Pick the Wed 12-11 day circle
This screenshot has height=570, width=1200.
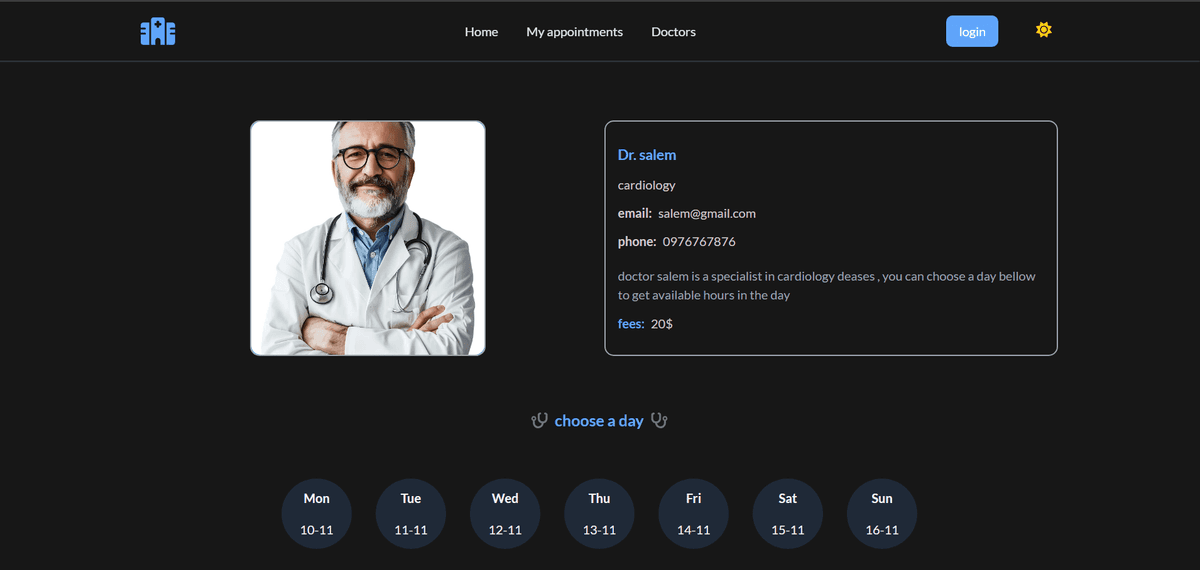[505, 514]
